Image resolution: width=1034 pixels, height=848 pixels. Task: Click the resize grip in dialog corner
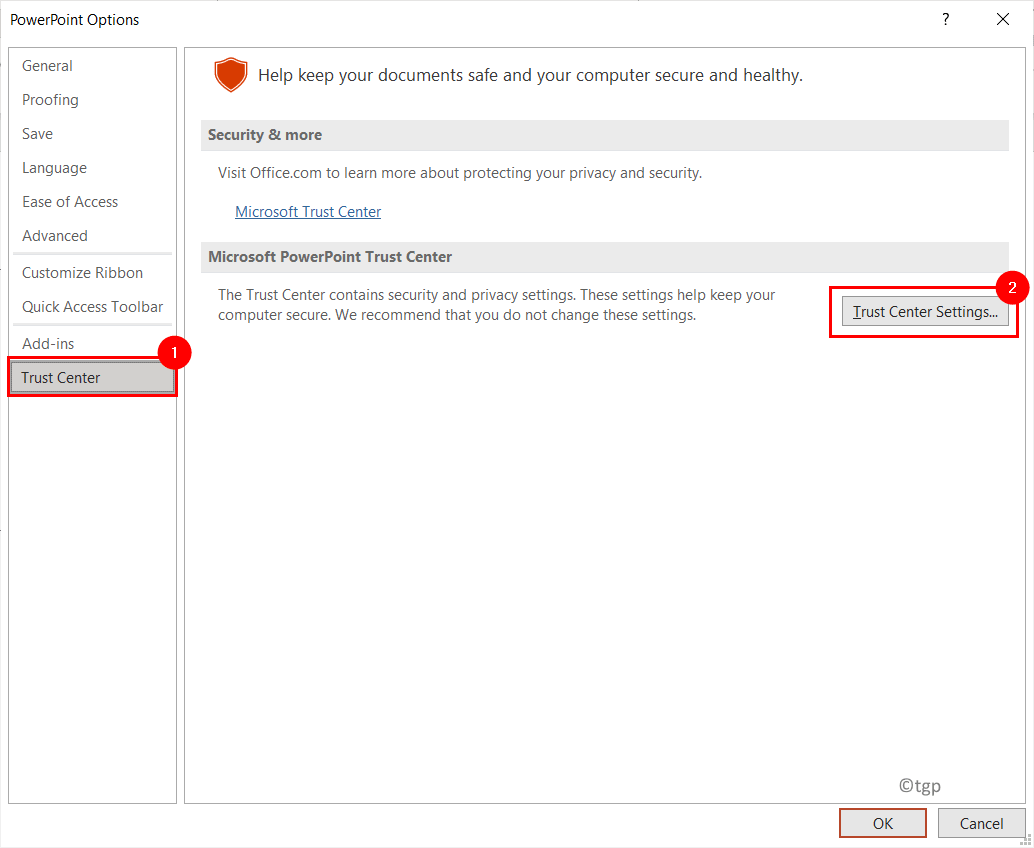pyautogui.click(x=1027, y=840)
